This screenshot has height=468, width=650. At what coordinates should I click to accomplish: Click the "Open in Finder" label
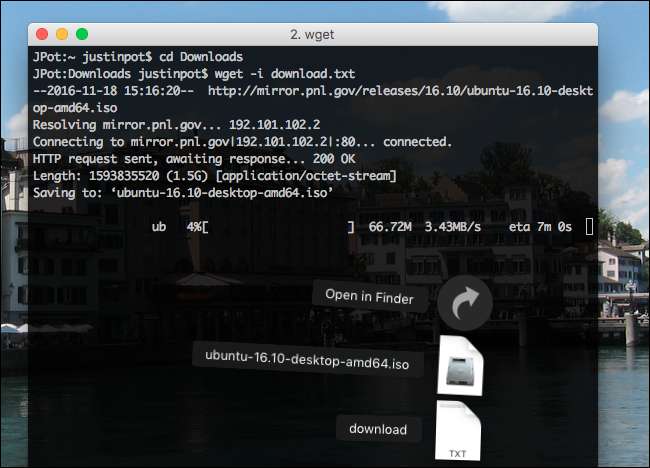[x=369, y=296]
